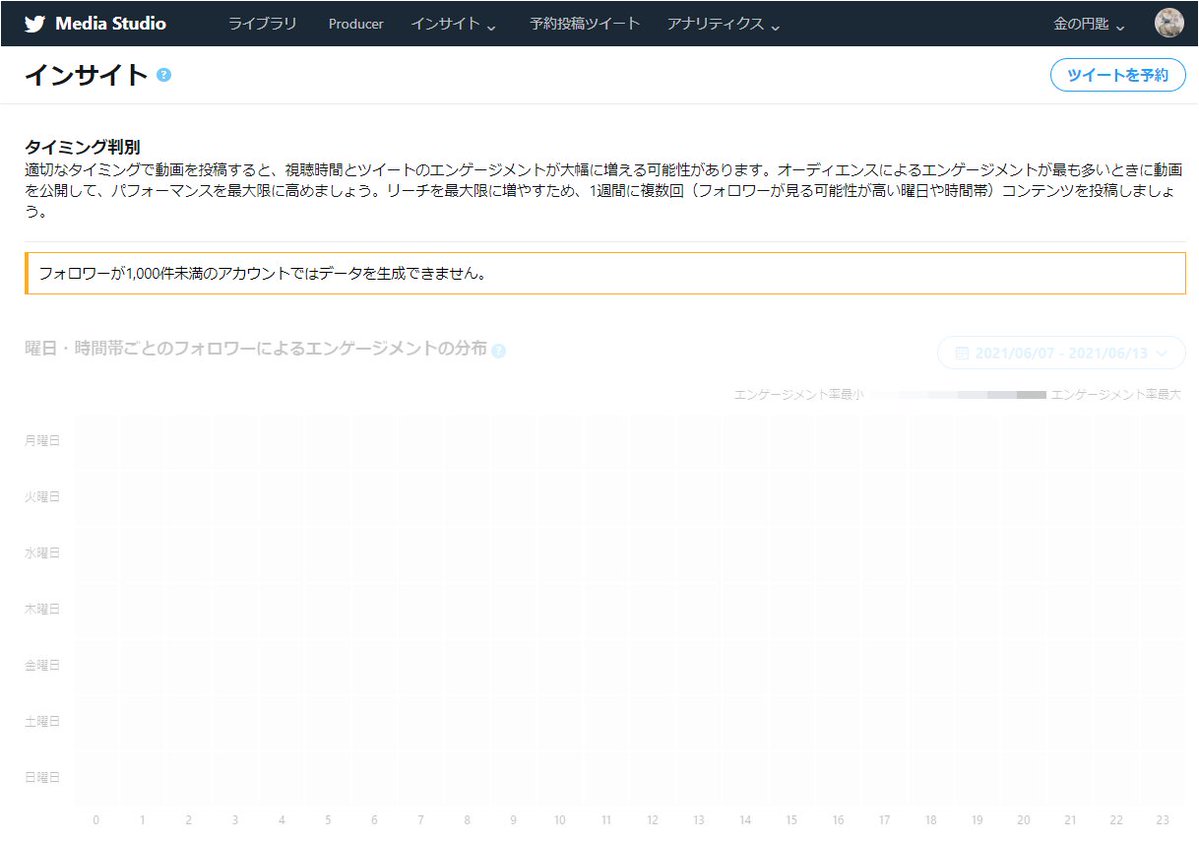Click the 日曜日 row label in heatmap
Image resolution: width=1199 pixels, height=842 pixels.
click(42, 777)
